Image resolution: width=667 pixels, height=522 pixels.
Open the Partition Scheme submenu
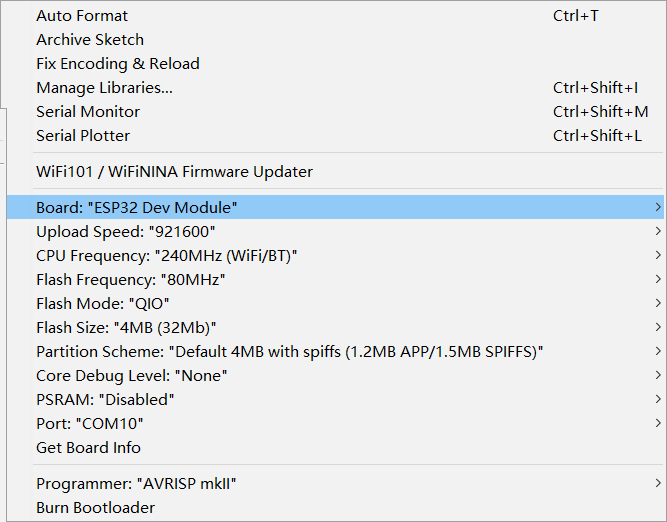(x=290, y=352)
